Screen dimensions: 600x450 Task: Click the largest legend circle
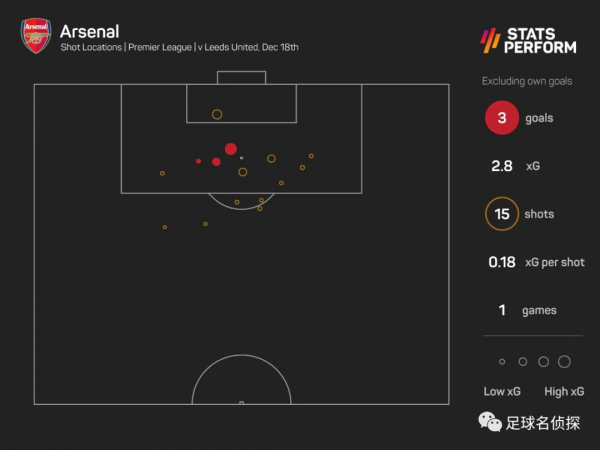(x=564, y=362)
